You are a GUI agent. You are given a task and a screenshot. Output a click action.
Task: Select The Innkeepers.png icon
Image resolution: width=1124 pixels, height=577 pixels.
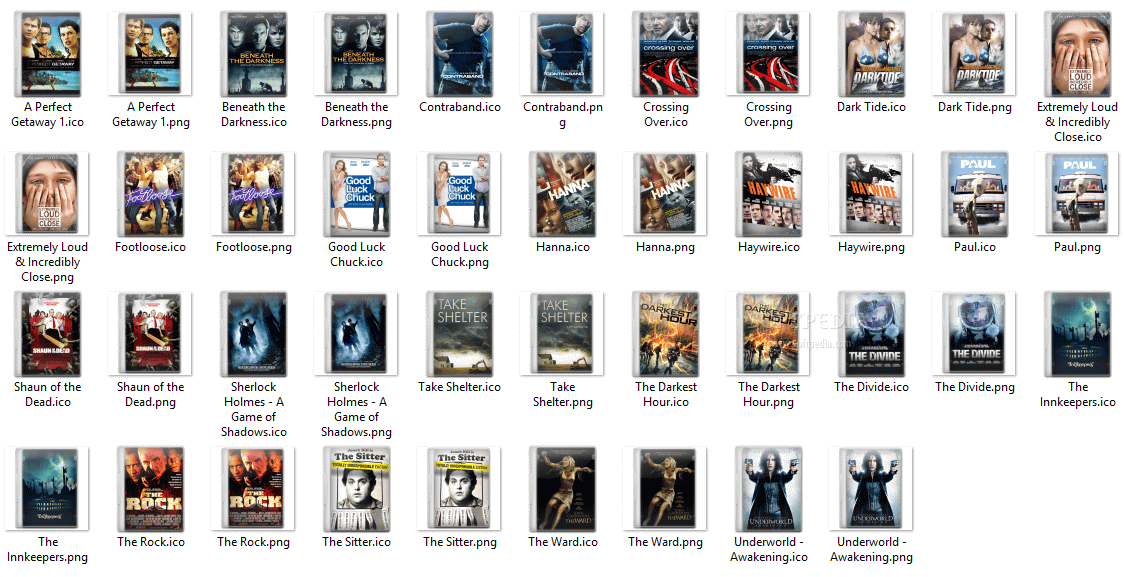(47, 489)
